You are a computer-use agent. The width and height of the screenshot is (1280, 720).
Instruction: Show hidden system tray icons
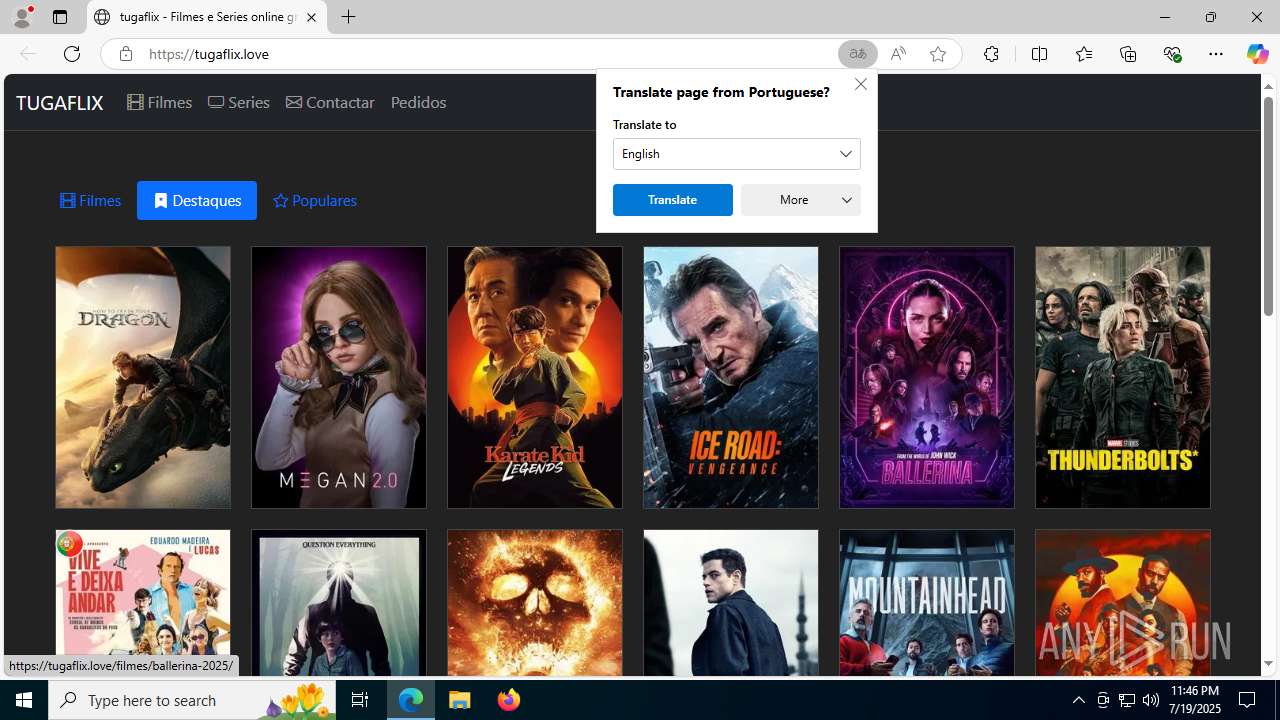tap(1078, 700)
